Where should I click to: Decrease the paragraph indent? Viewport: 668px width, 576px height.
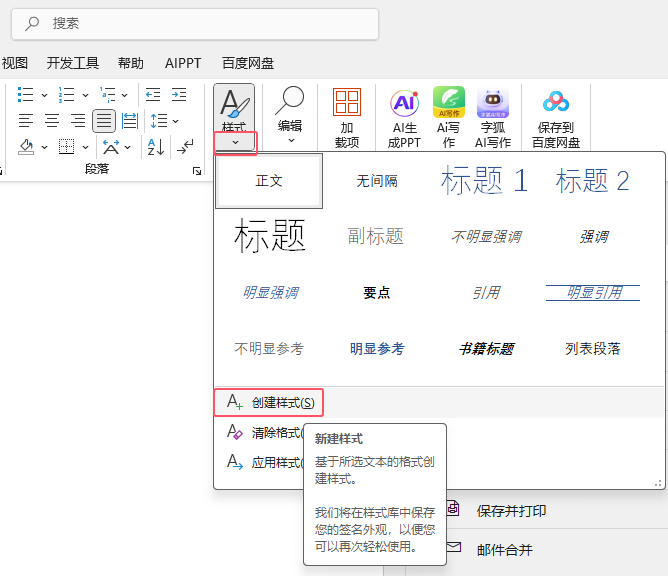(x=153, y=95)
